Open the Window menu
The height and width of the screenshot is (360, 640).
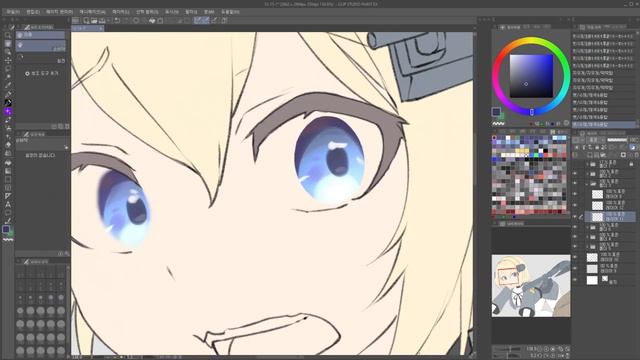[x=209, y=12]
